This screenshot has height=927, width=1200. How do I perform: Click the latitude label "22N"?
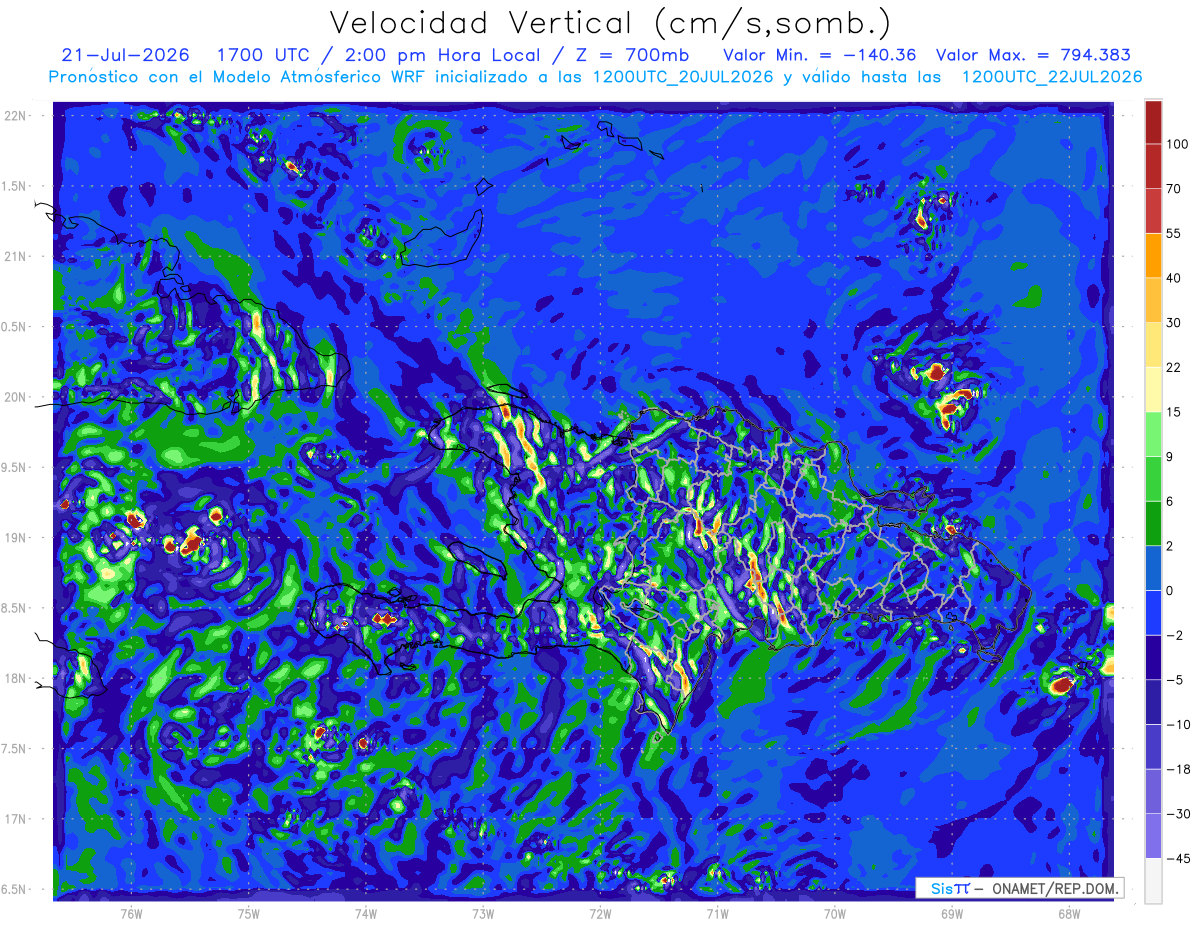[x=16, y=115]
